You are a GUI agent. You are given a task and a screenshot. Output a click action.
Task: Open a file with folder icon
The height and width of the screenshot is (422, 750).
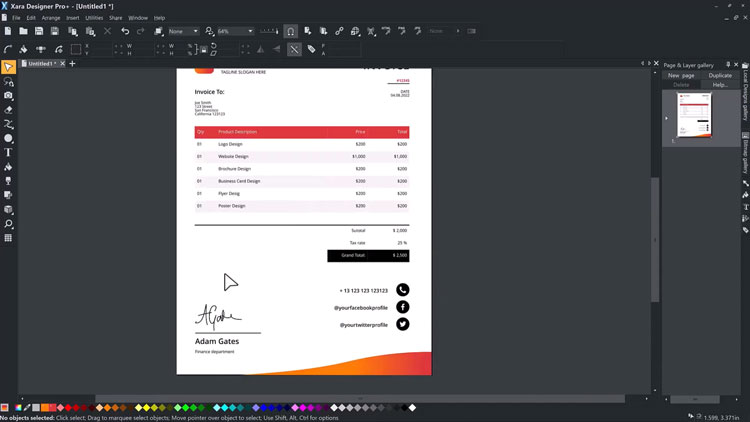(x=23, y=31)
